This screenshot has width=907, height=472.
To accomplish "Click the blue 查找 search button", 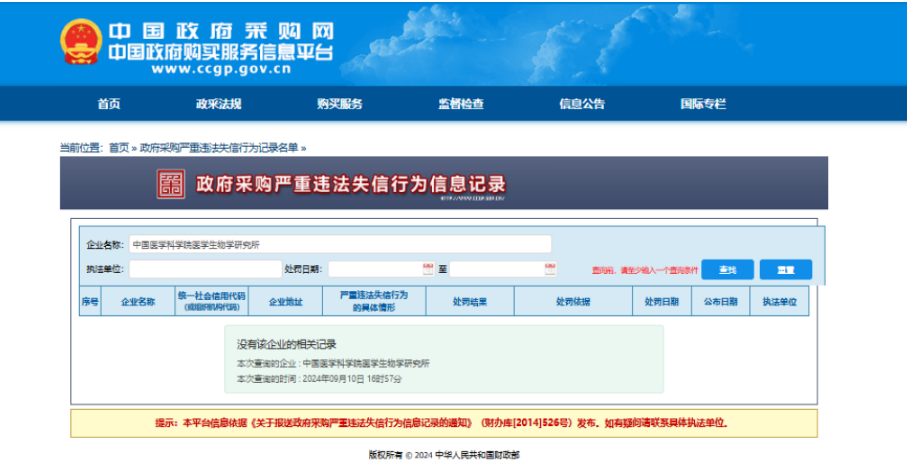I will 728,270.
